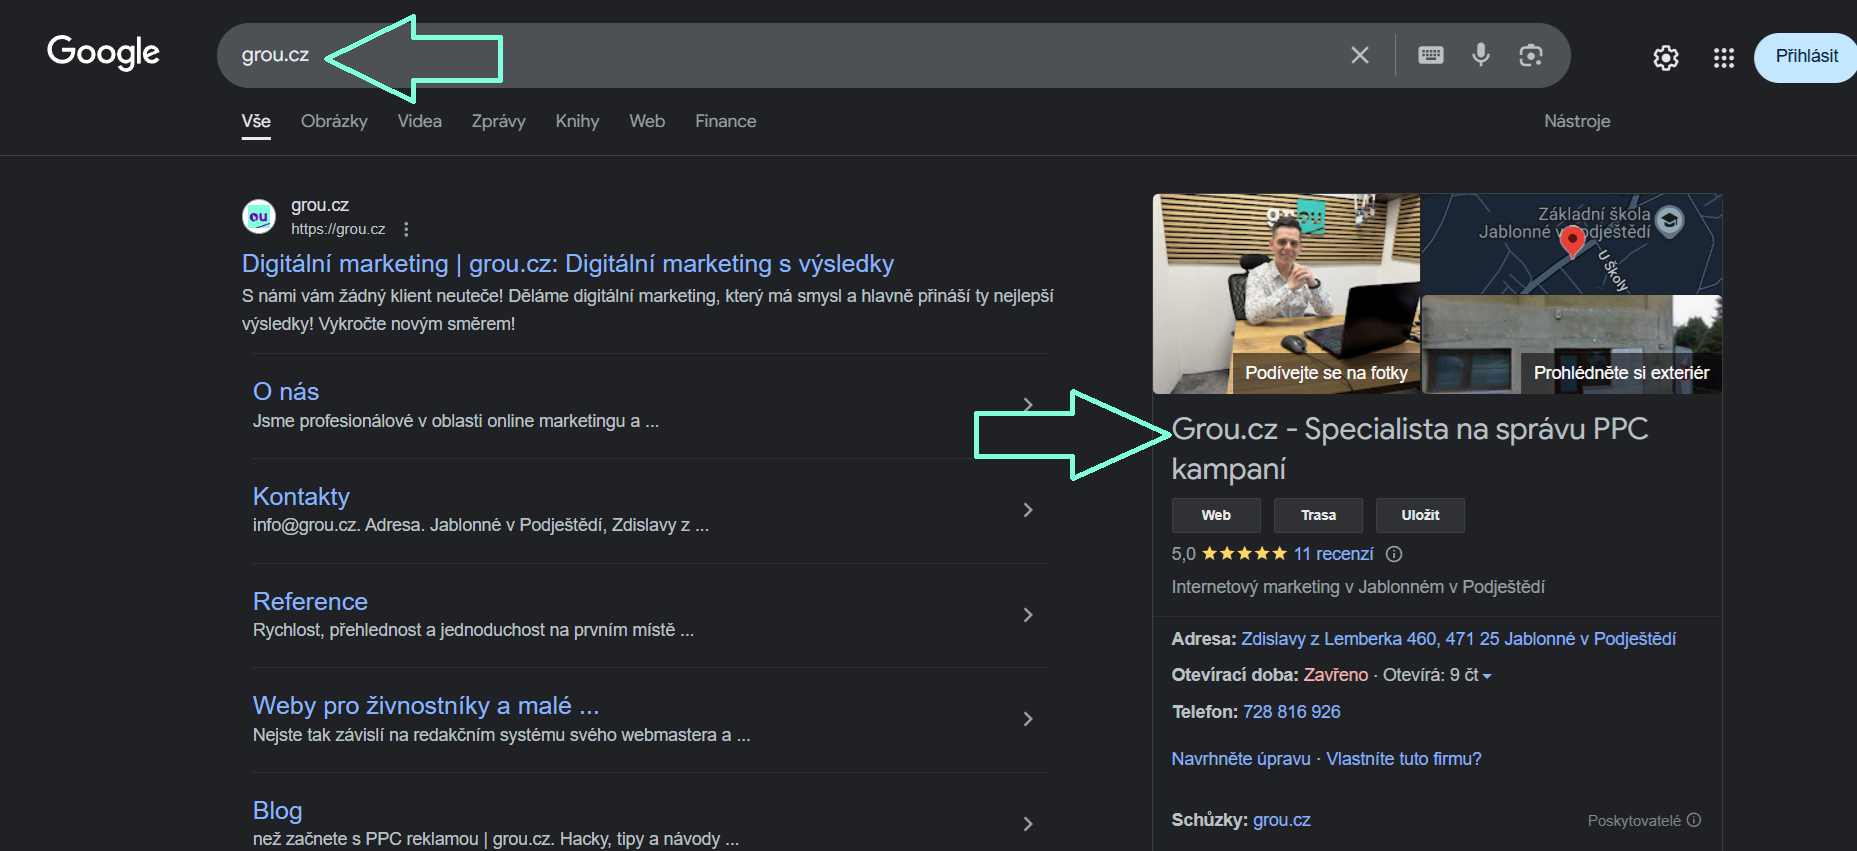Open the Reference link
Screen dimensions: 1857x851
(x=310, y=602)
